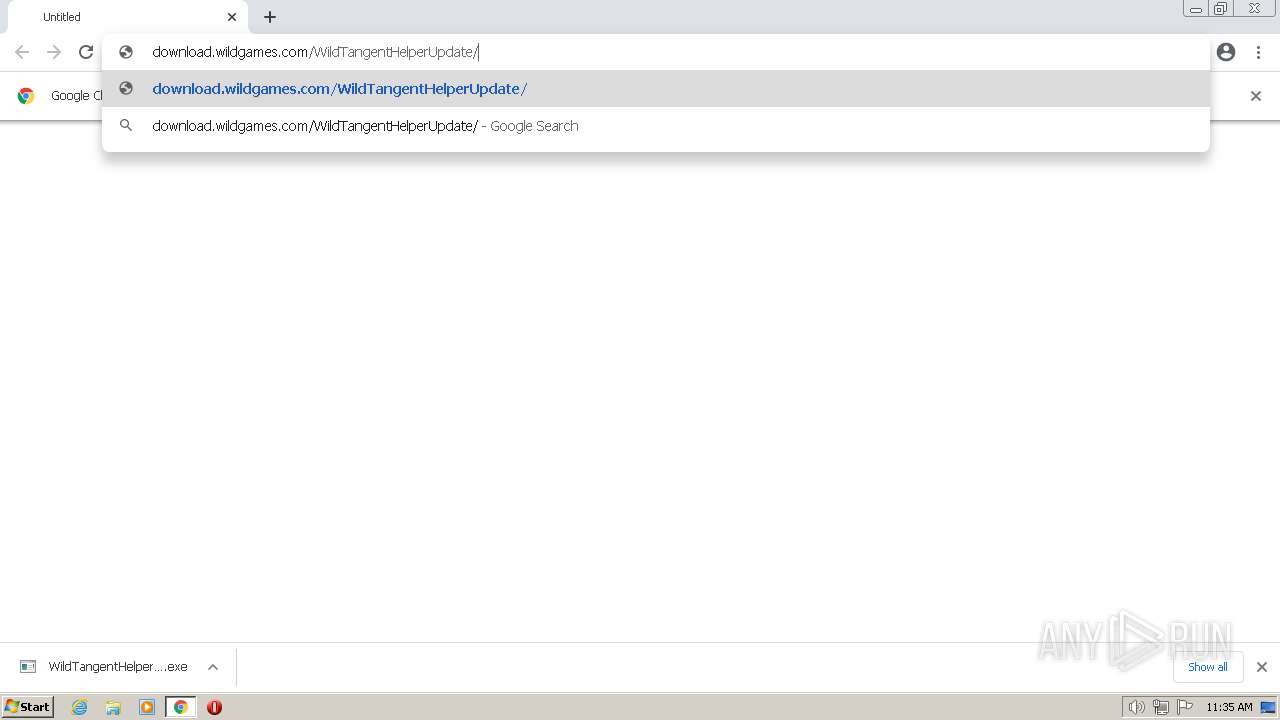Click the Chrome logo in infobar
Image resolution: width=1280 pixels, height=720 pixels.
pos(26,96)
